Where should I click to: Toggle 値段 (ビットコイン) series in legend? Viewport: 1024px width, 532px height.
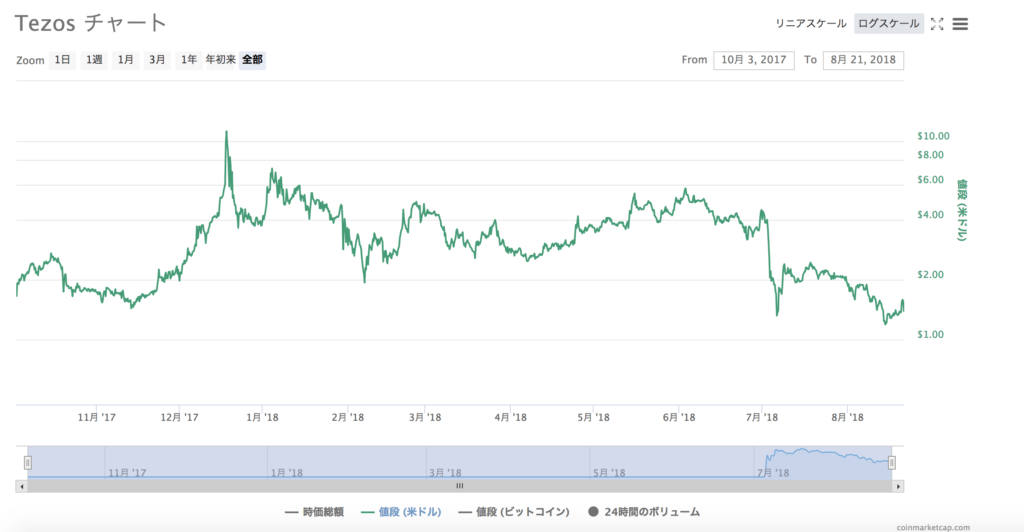pyautogui.click(x=514, y=512)
